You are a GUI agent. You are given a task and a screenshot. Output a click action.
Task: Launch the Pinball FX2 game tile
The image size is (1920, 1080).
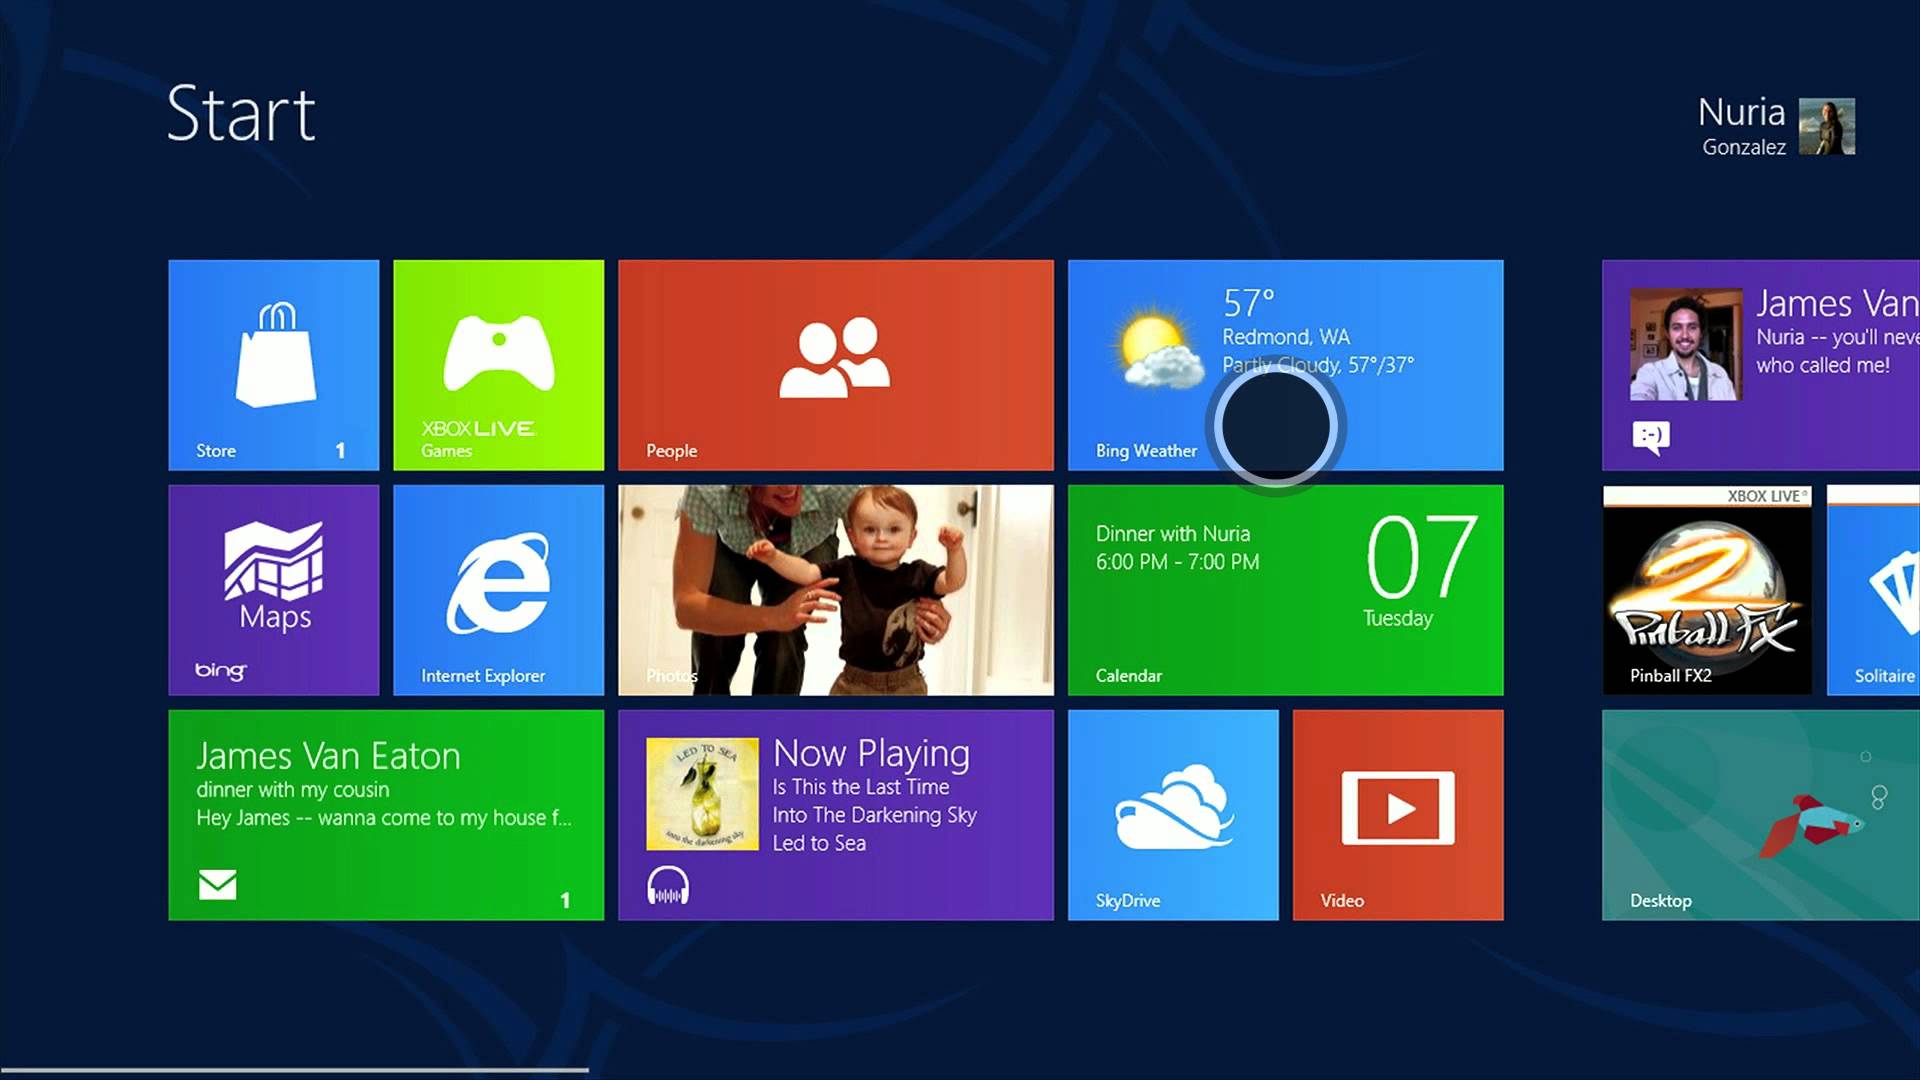[x=1706, y=590]
